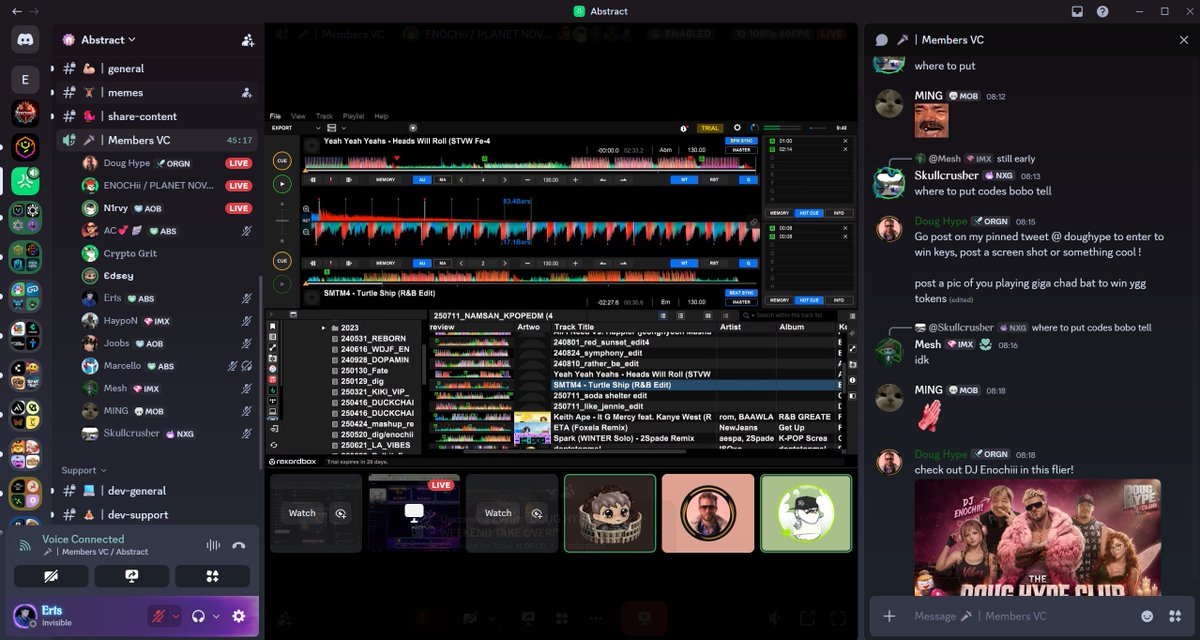The width and height of the screenshot is (1200, 640).
Task: Expand the 2023 folder in rekordbox tree
Action: [323, 327]
